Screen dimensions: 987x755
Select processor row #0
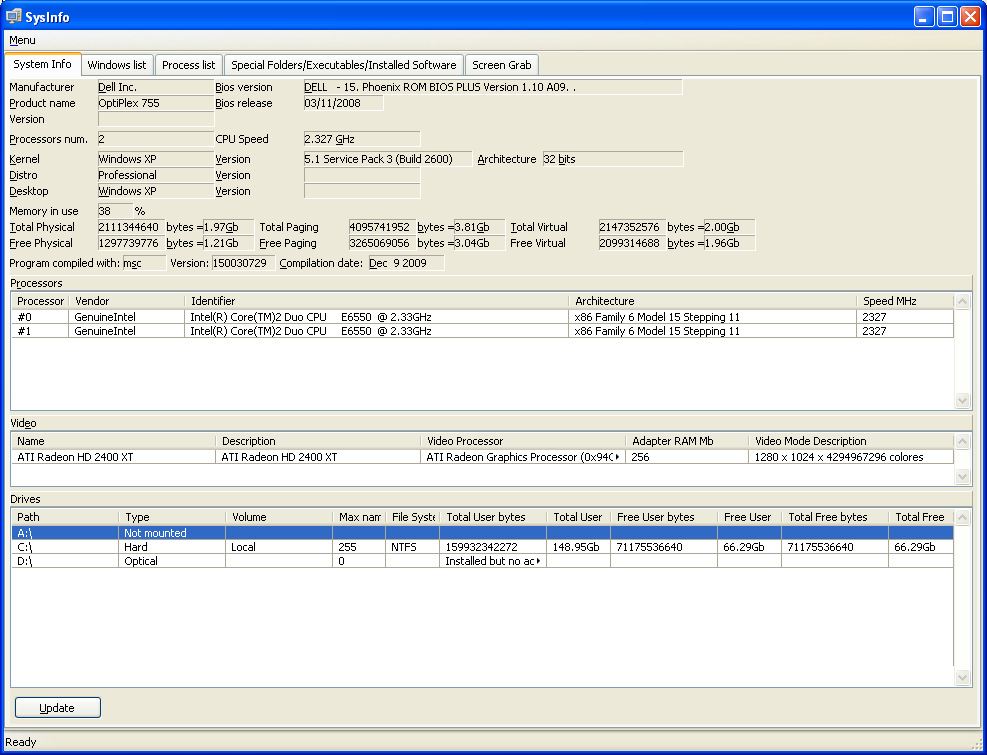coord(482,317)
